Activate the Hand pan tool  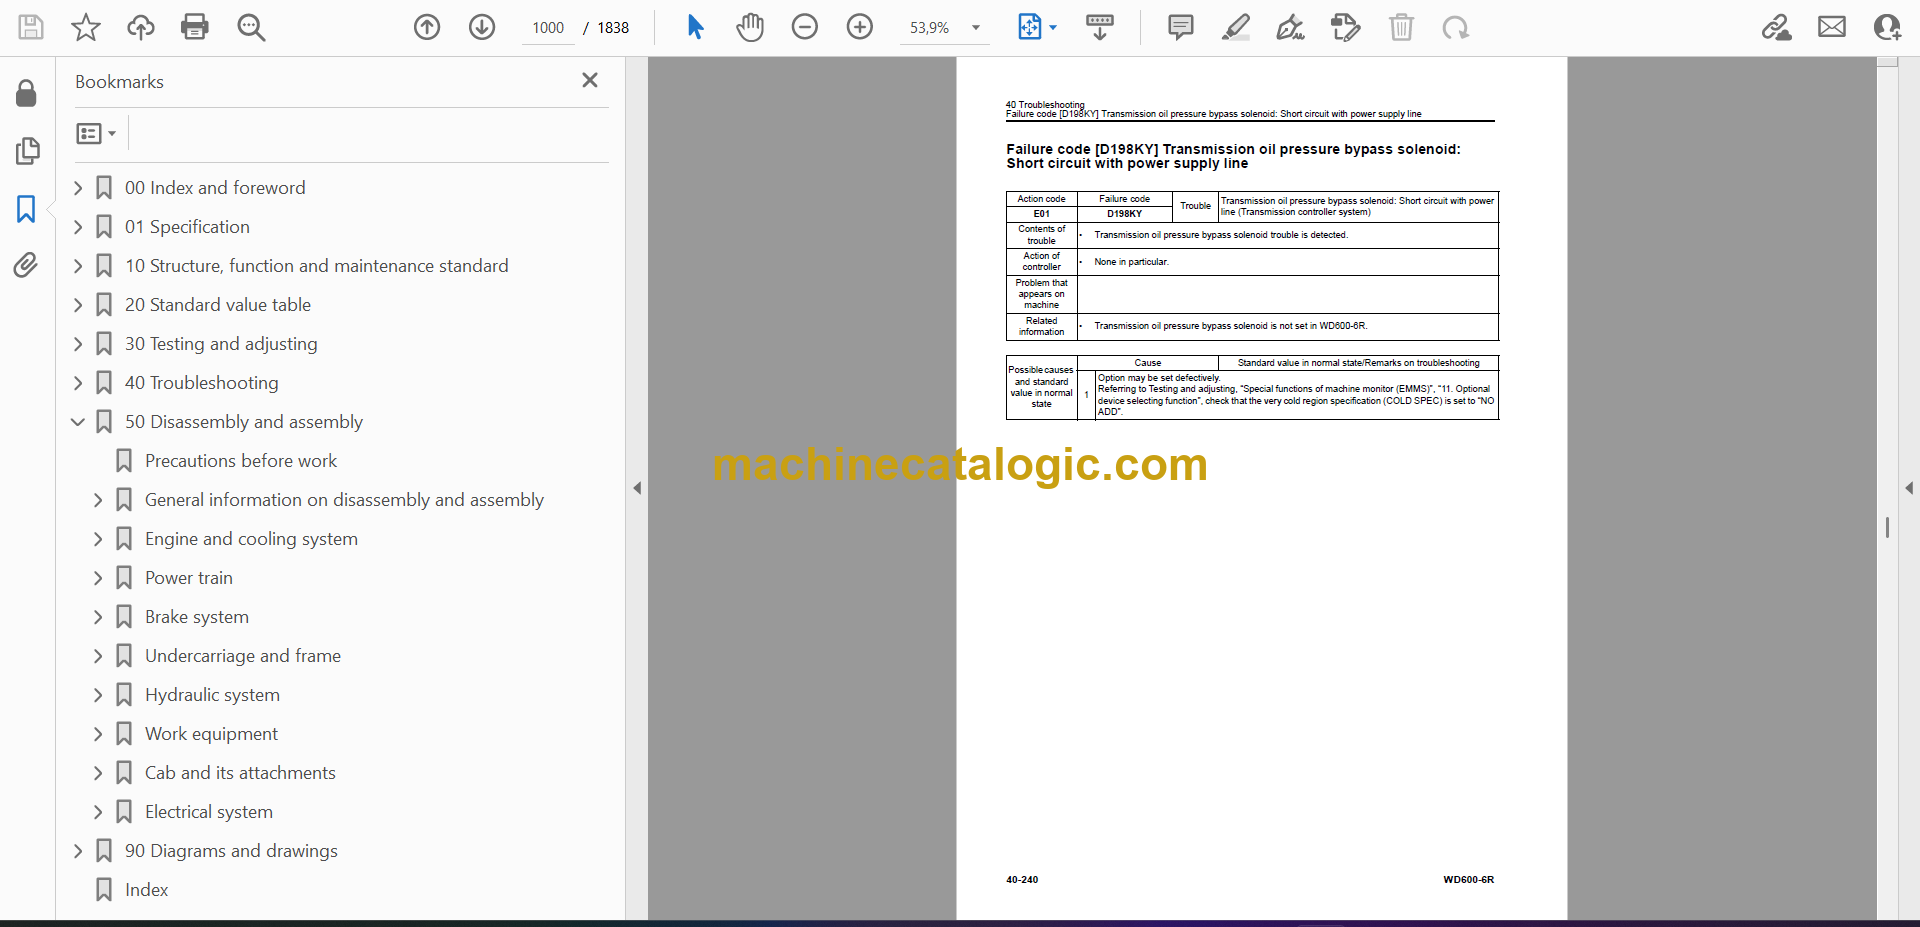pyautogui.click(x=750, y=27)
